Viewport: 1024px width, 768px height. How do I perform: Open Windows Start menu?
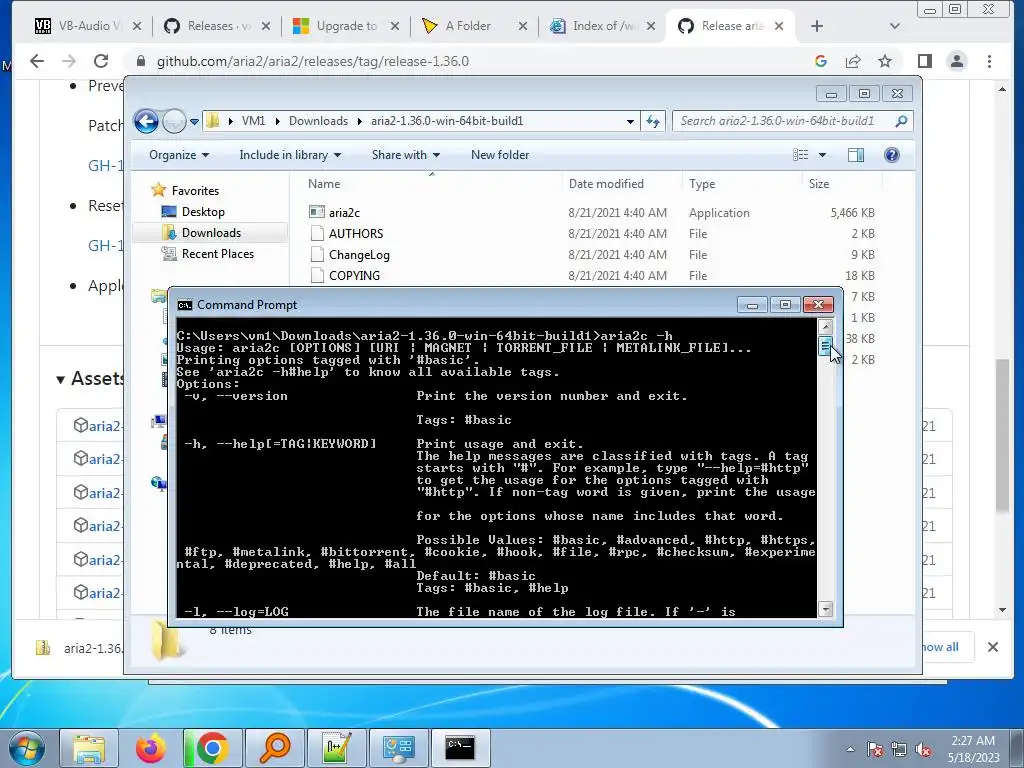(x=27, y=748)
